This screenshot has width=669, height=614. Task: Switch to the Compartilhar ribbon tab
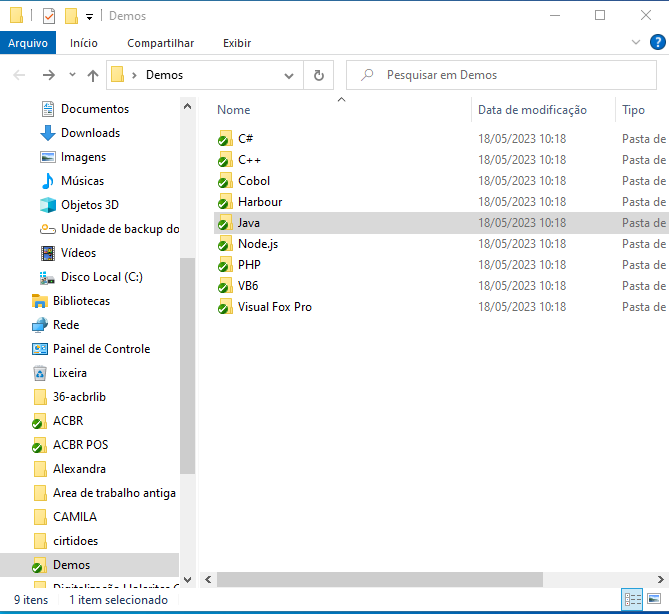point(160,43)
